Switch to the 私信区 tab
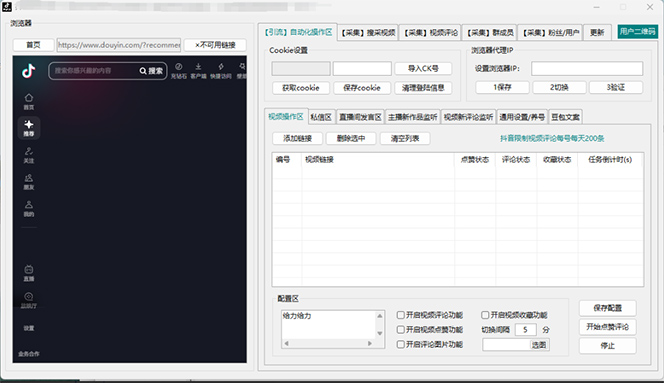This screenshot has width=664, height=383. click(321, 117)
